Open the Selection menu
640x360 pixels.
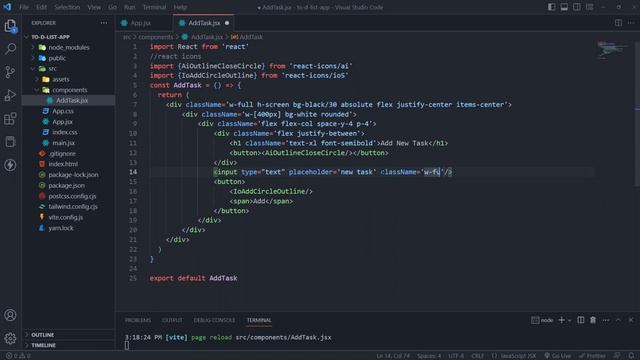67,7
